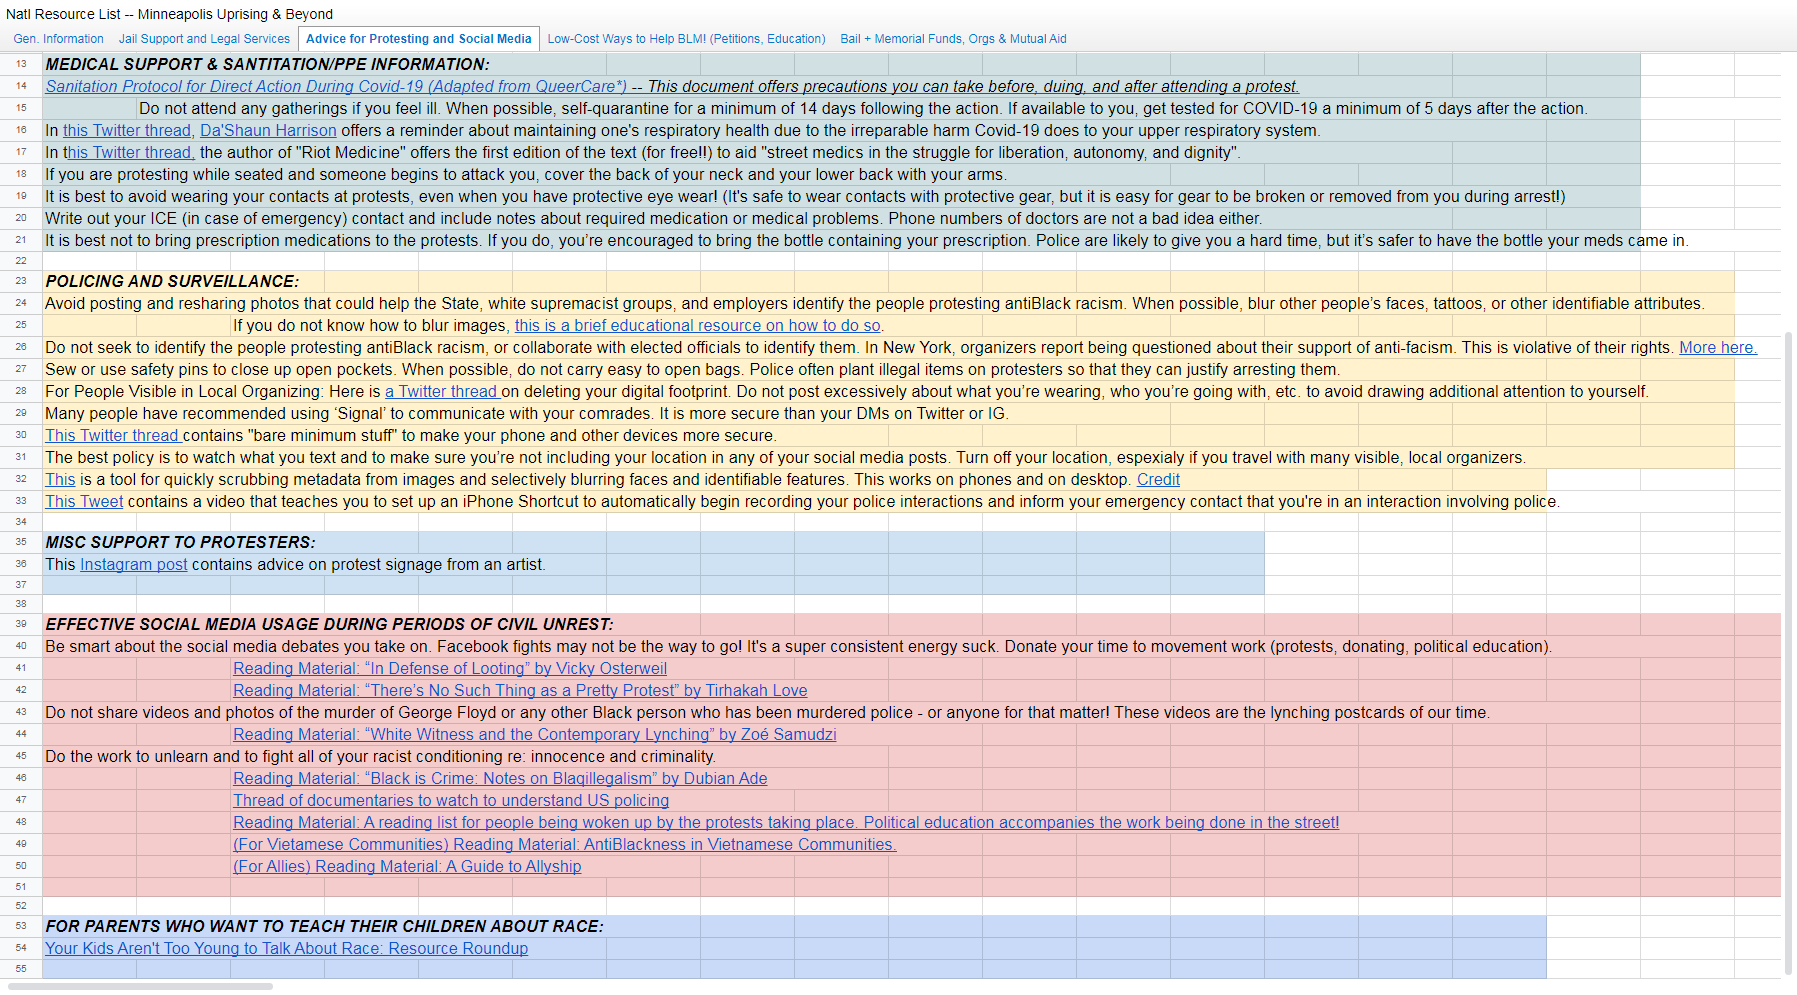The image size is (1797, 995).
Task: Open the Jail Support and Legal Services tab
Action: [x=204, y=39]
